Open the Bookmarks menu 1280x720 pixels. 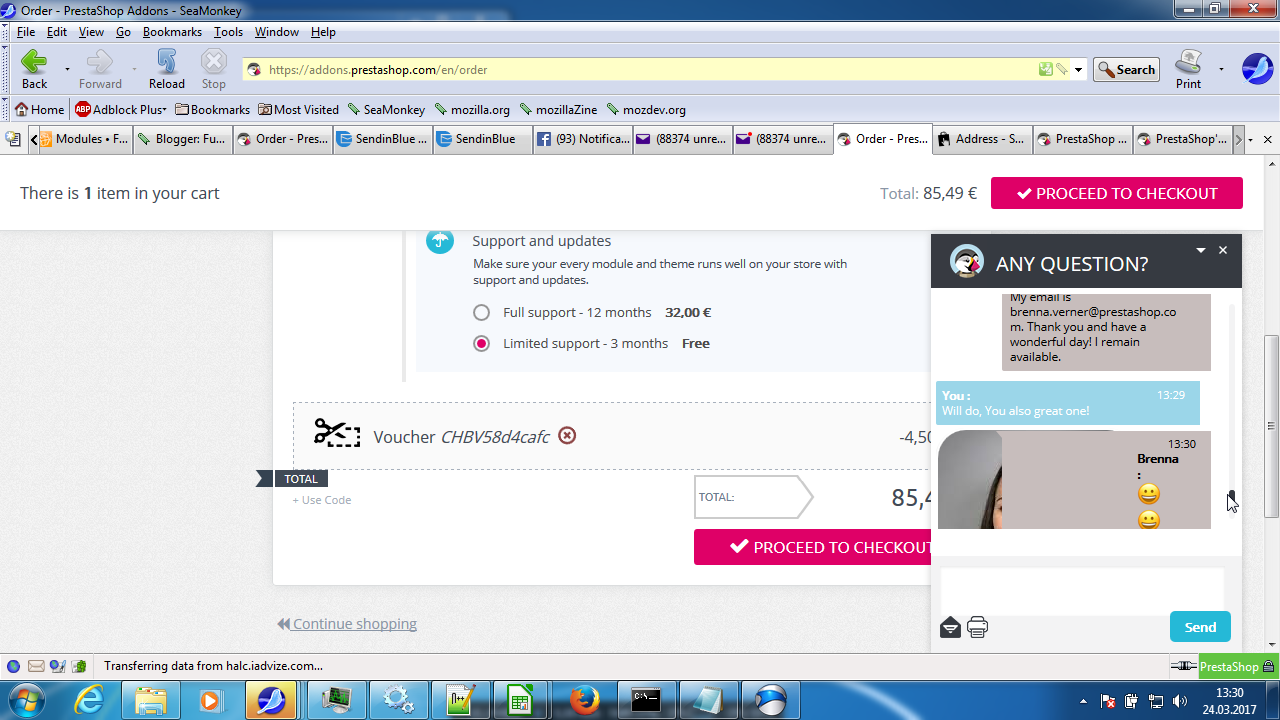[x=172, y=32]
